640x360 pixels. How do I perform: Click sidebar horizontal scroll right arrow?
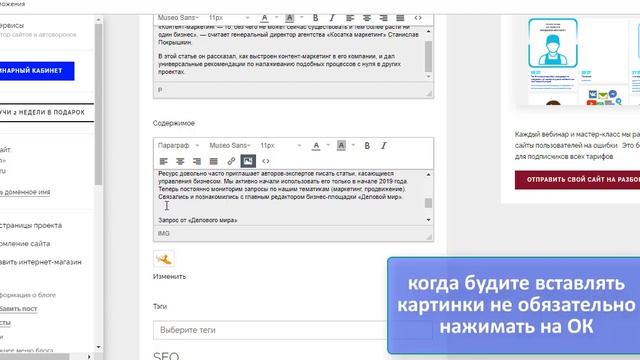(89, 357)
